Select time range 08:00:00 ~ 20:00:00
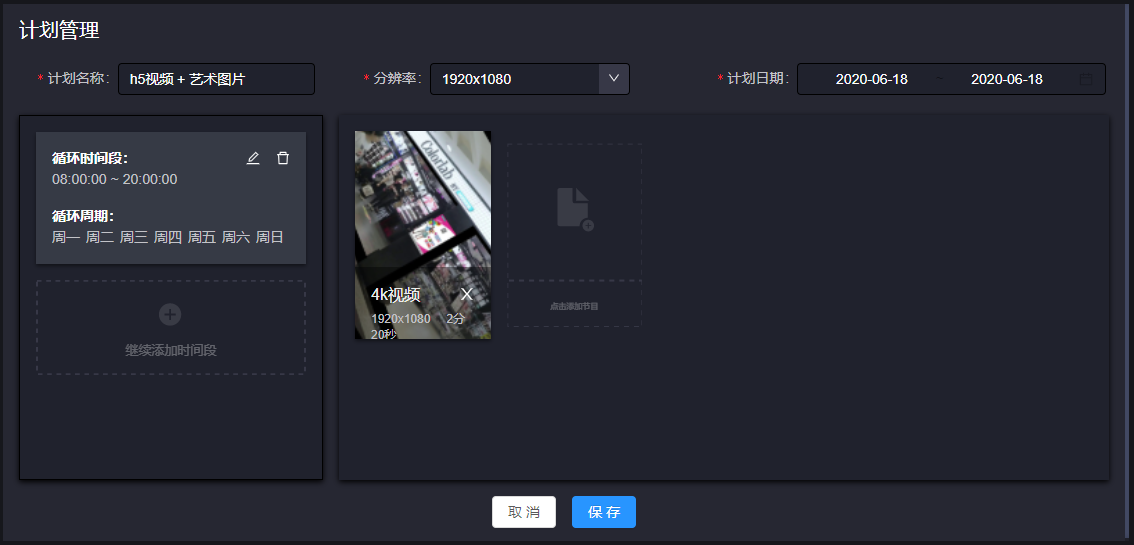This screenshot has height=545, width=1134. coord(114,179)
